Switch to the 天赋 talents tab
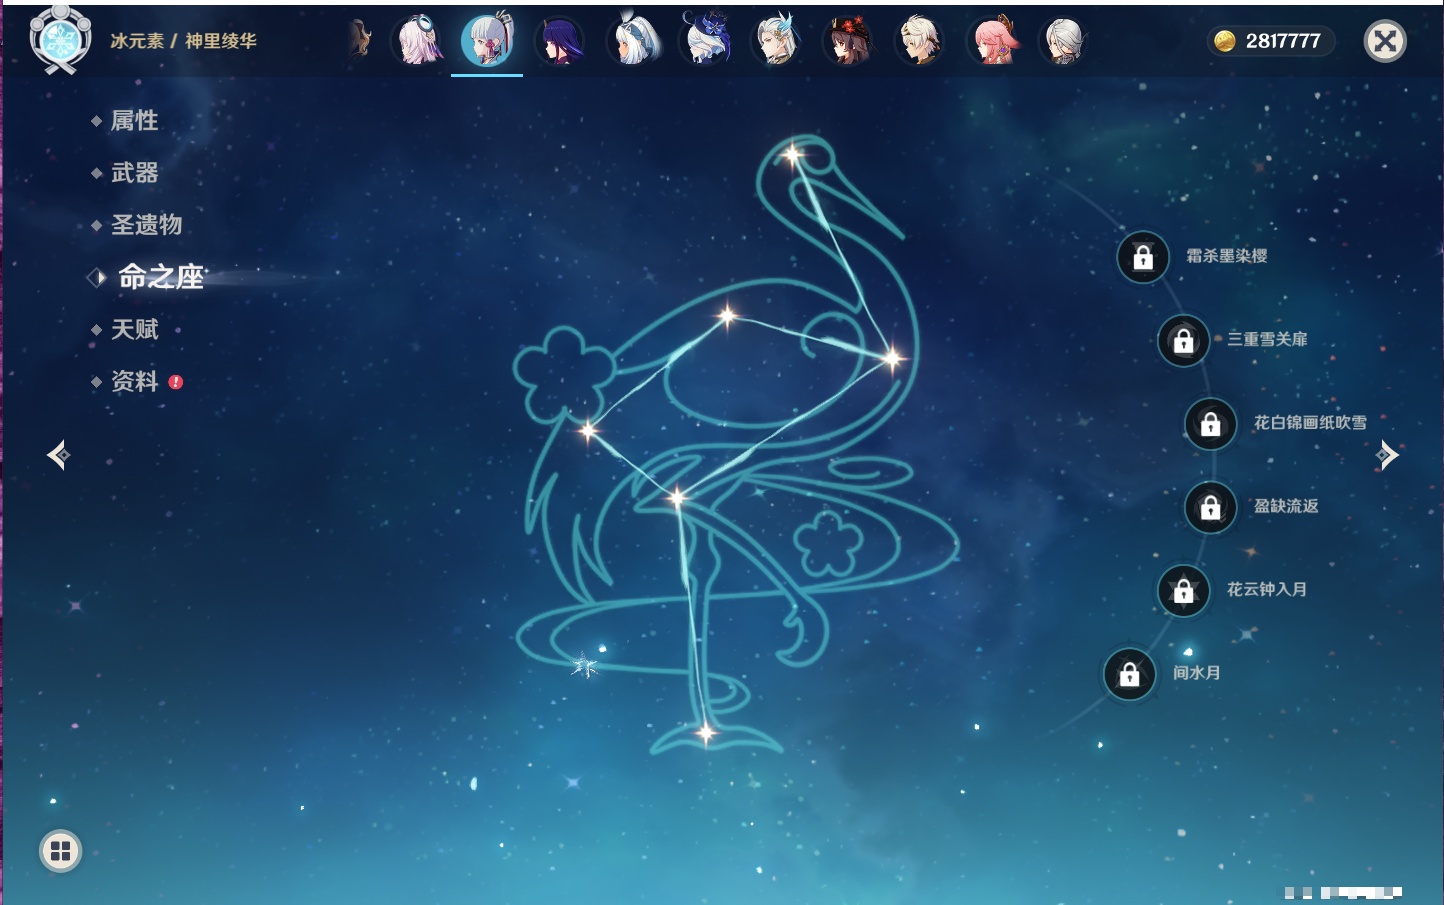The height and width of the screenshot is (905, 1444). click(x=134, y=329)
